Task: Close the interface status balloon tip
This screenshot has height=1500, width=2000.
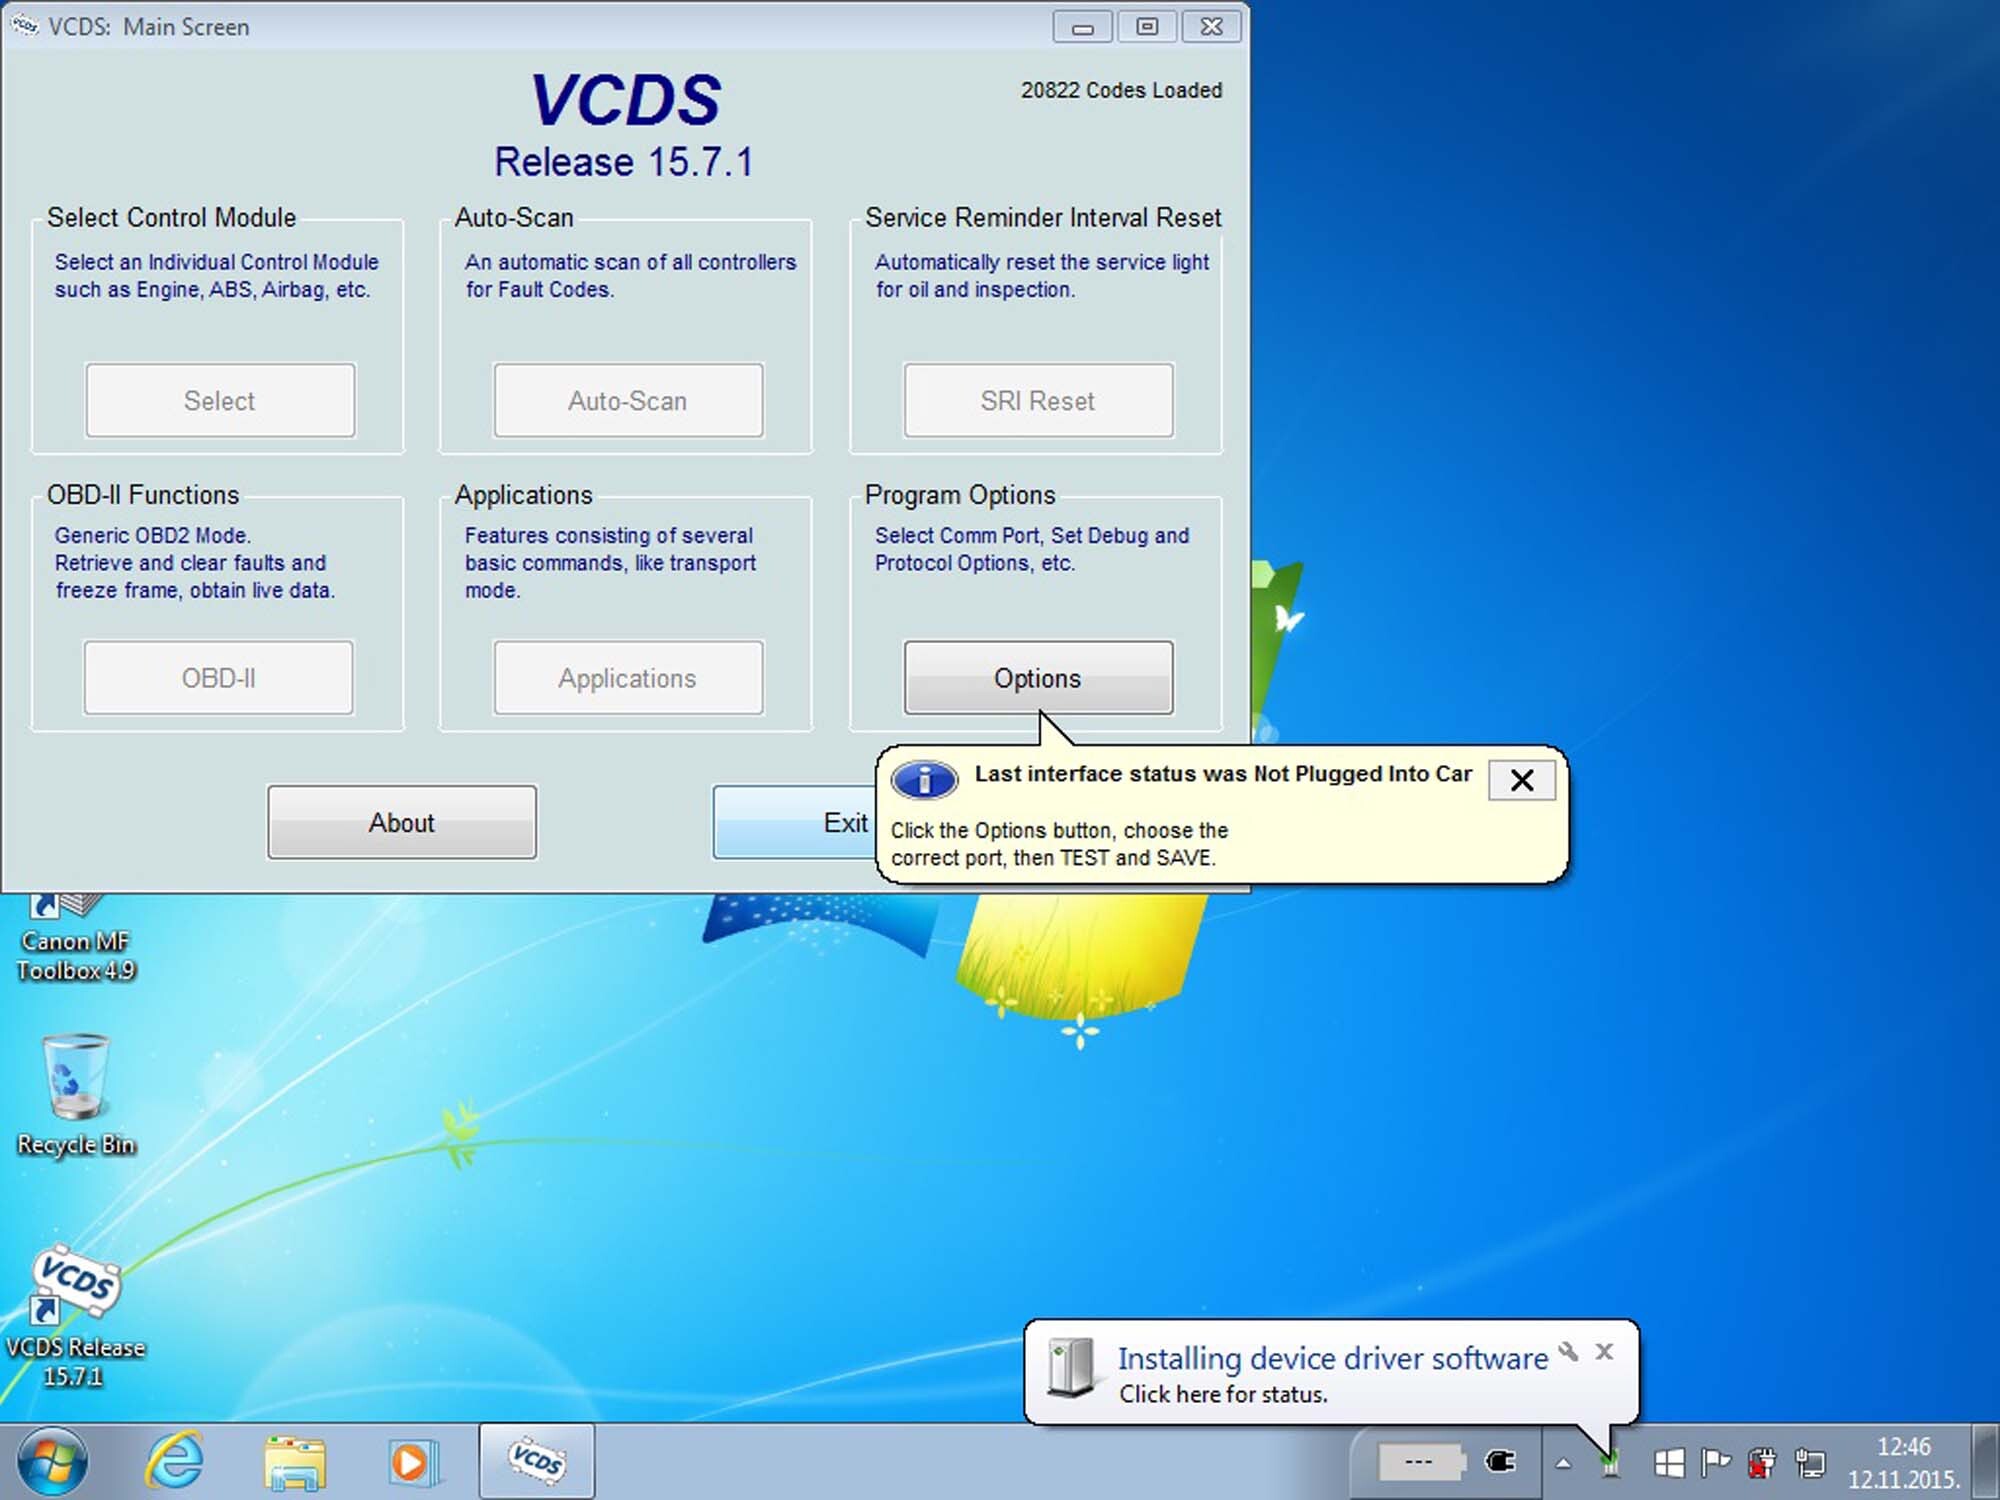Action: click(1521, 780)
